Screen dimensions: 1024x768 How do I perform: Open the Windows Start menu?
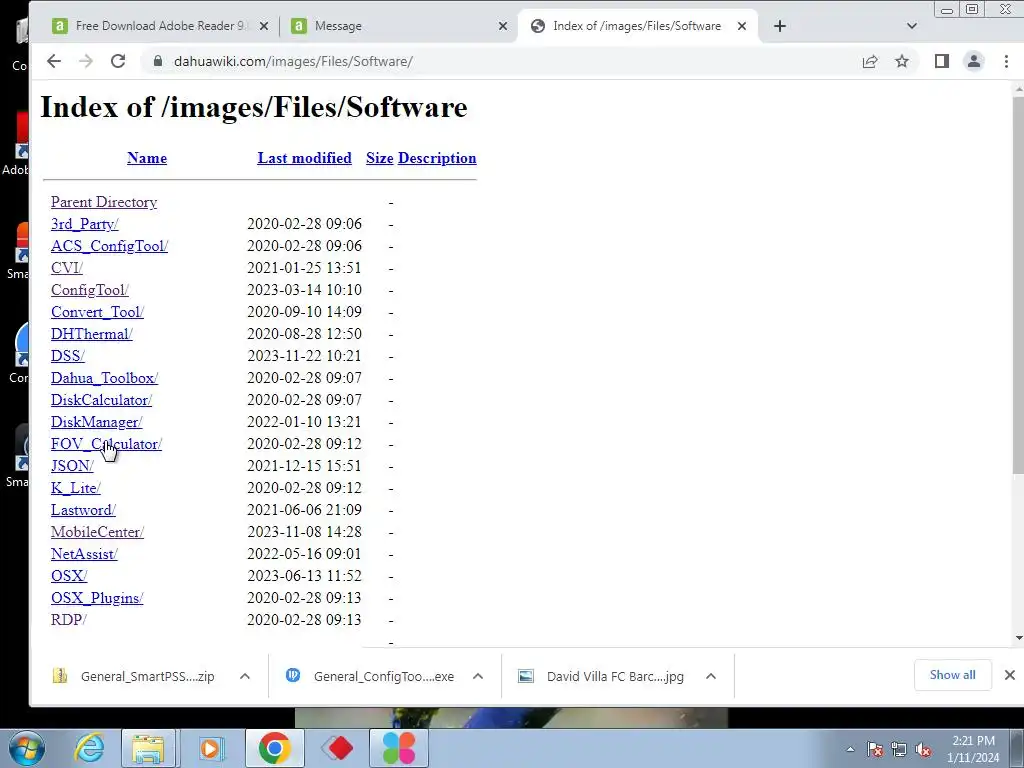26,748
